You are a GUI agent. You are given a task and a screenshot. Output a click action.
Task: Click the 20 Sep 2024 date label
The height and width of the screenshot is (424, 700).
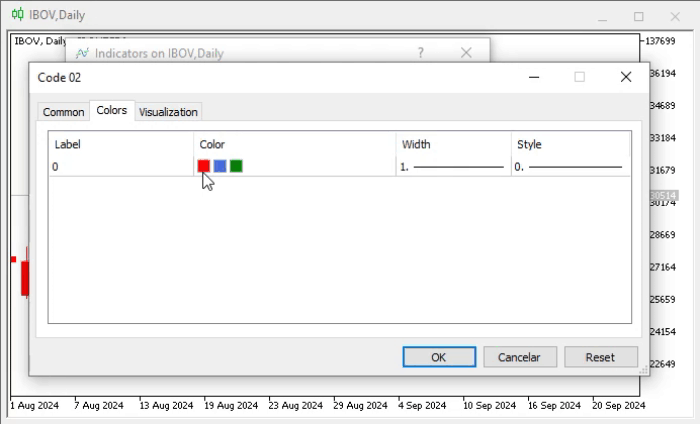click(x=619, y=406)
